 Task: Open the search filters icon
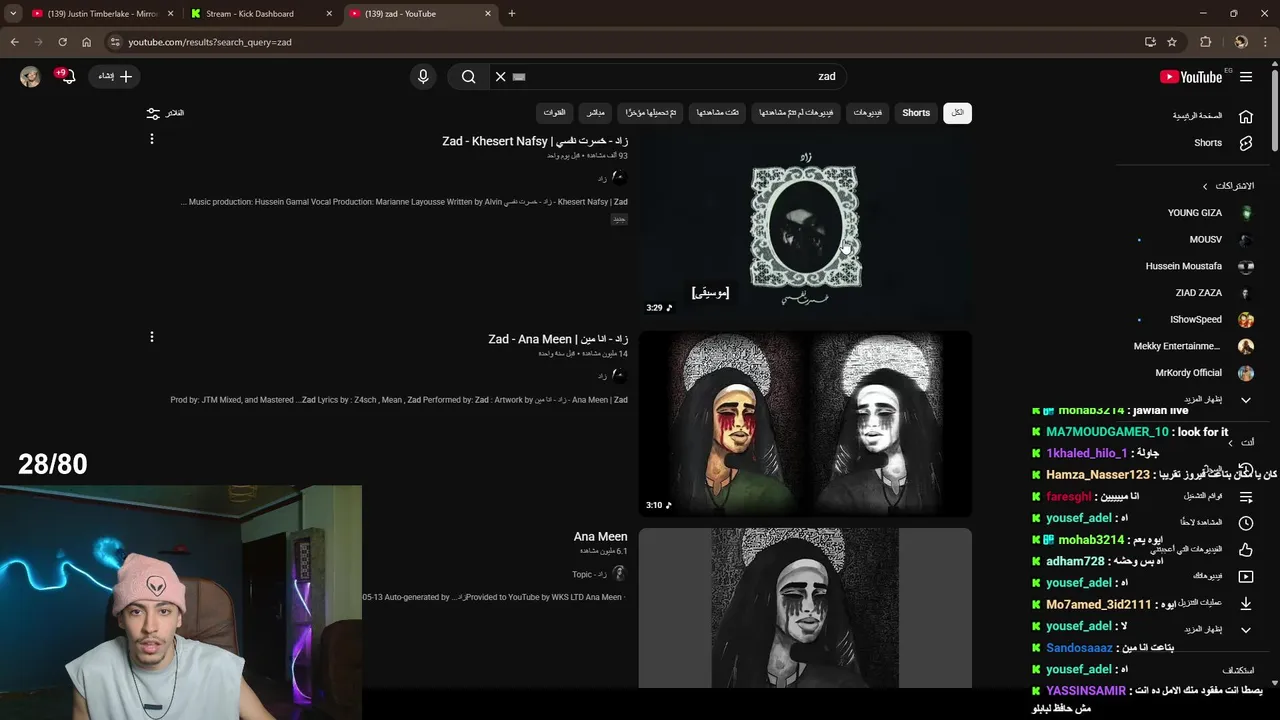coord(153,113)
